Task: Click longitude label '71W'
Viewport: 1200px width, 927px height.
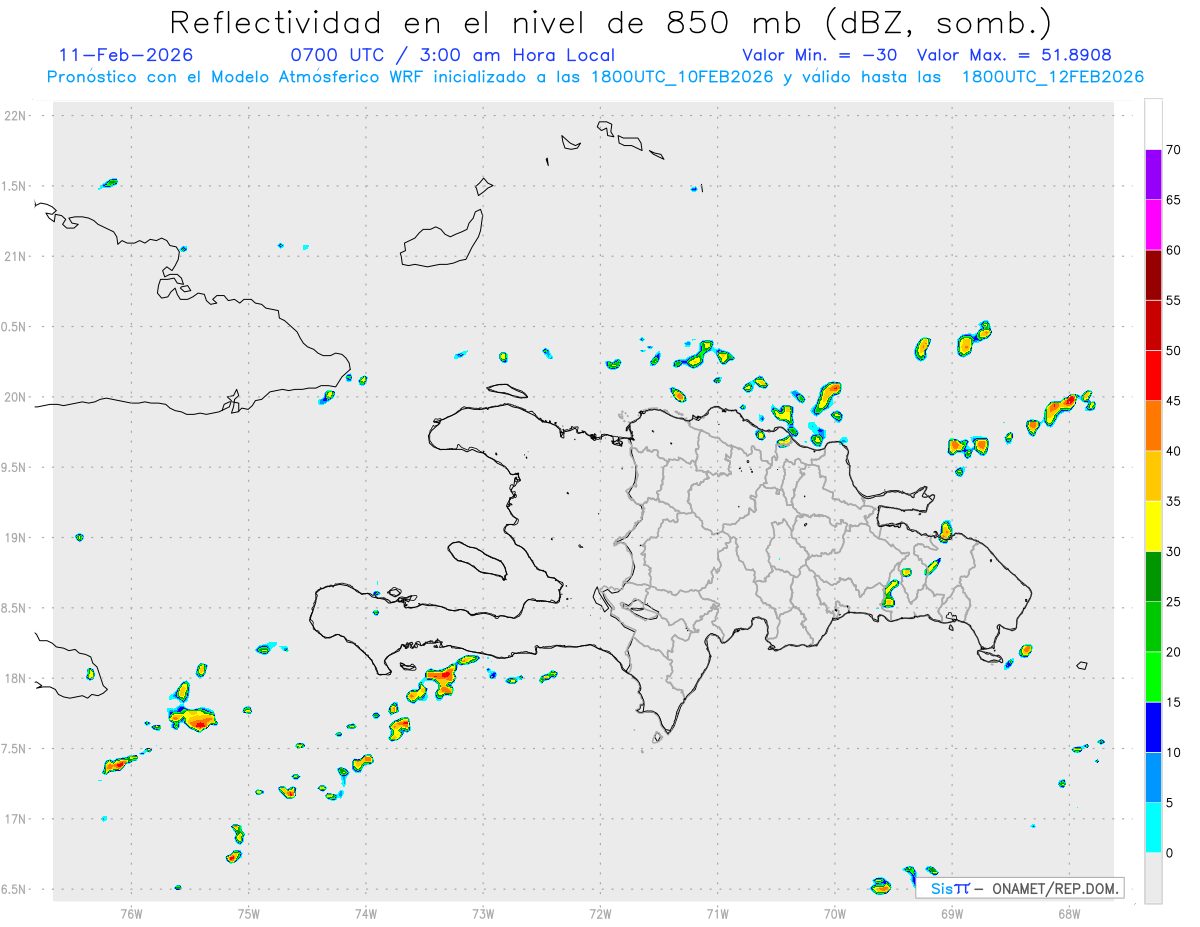Action: point(717,913)
